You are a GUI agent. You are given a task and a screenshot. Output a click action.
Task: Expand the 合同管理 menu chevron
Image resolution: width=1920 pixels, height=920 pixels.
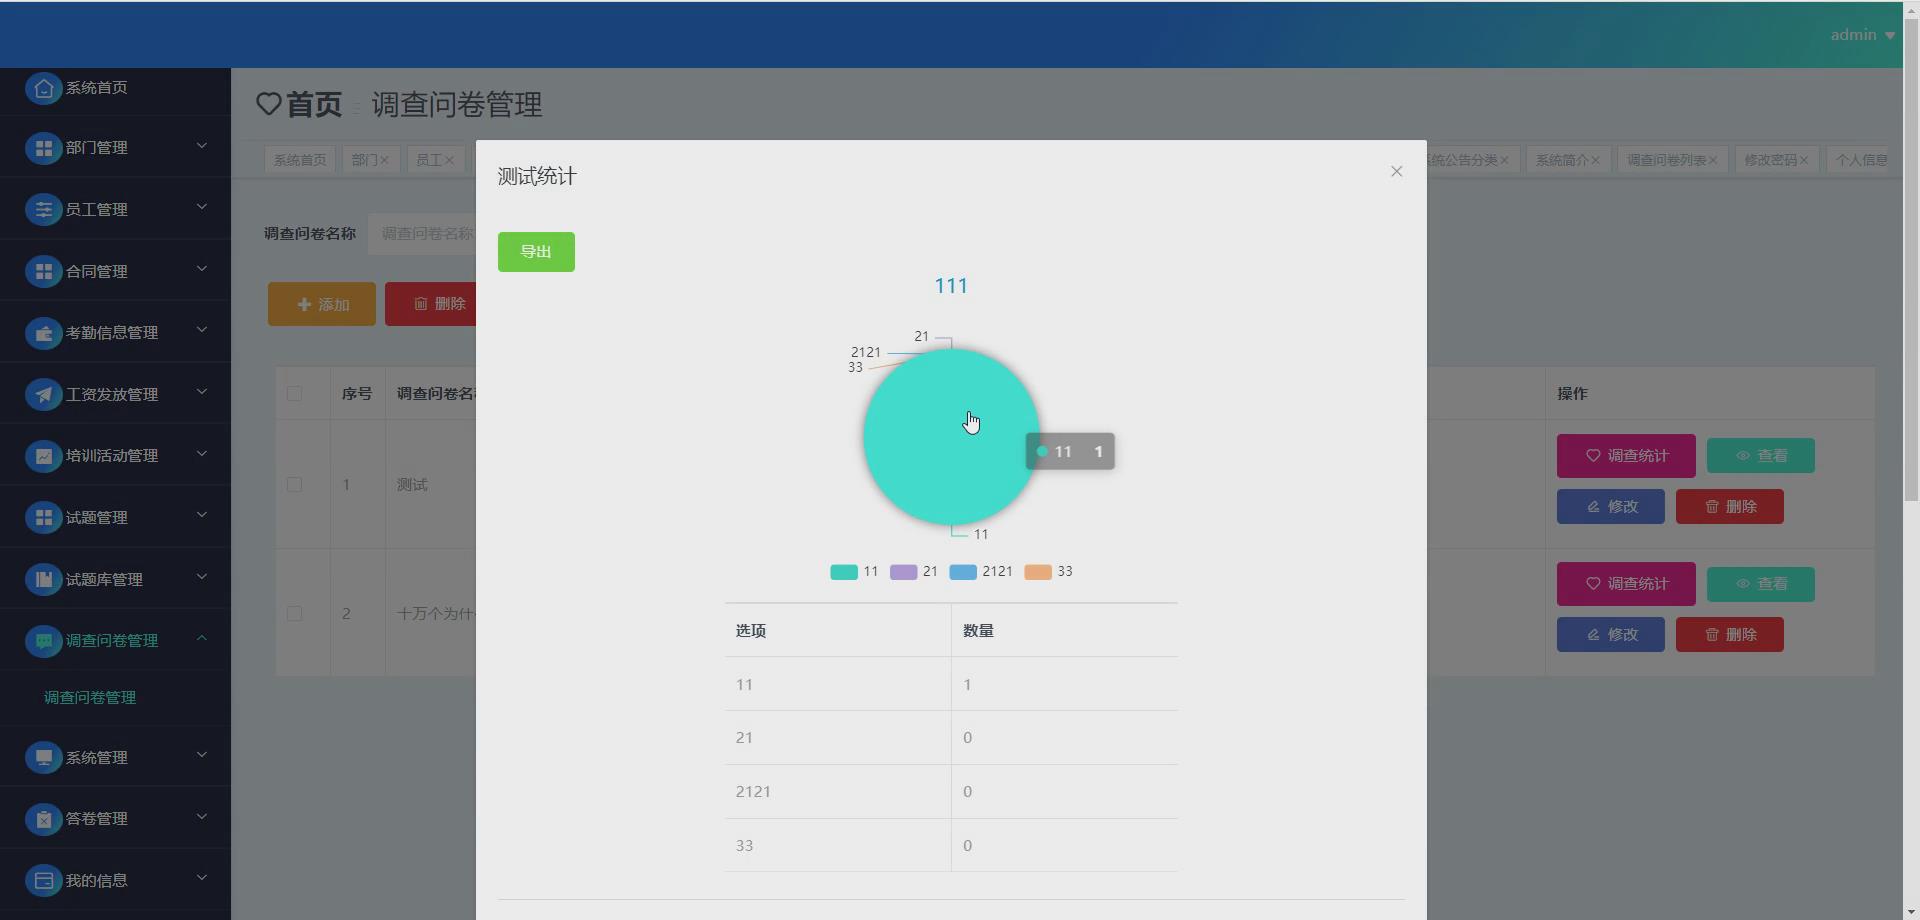point(202,269)
